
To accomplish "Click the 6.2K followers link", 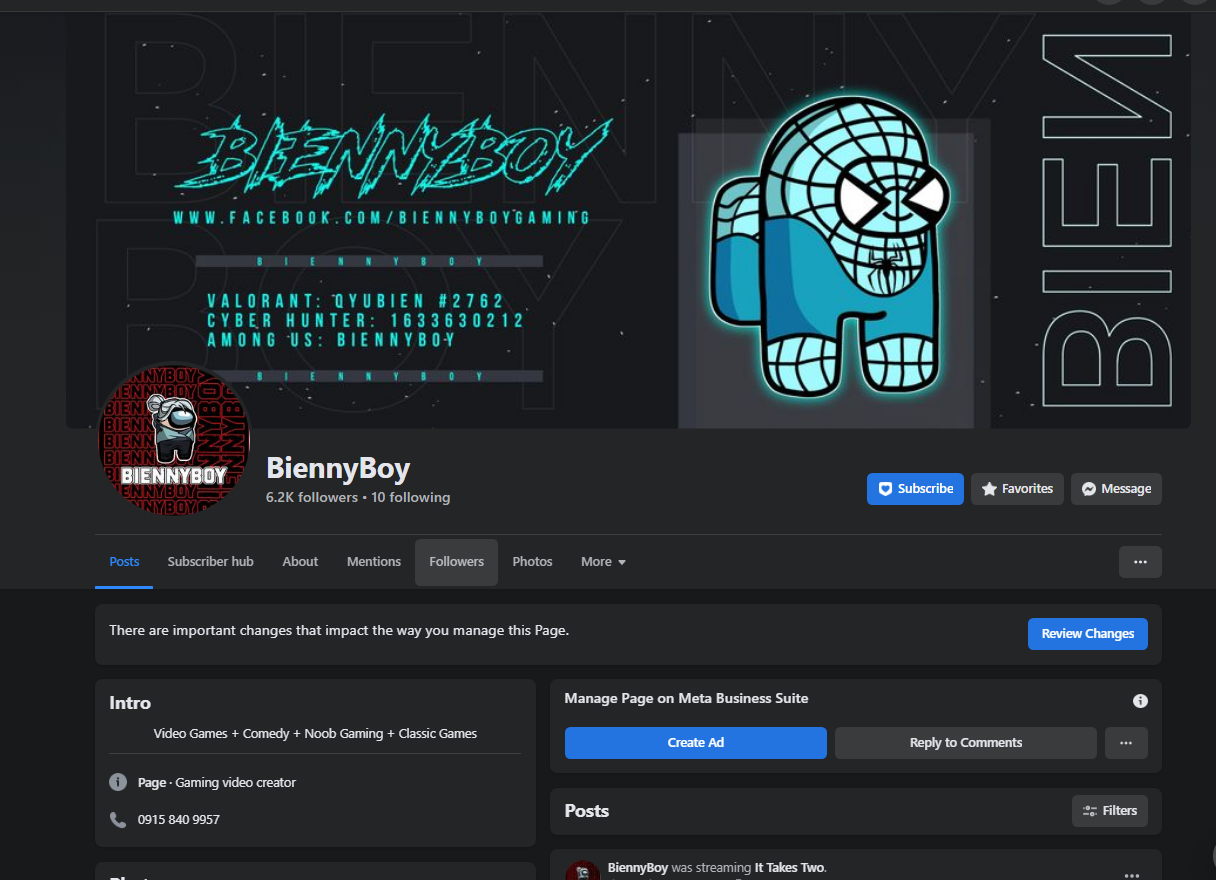I will 312,497.
